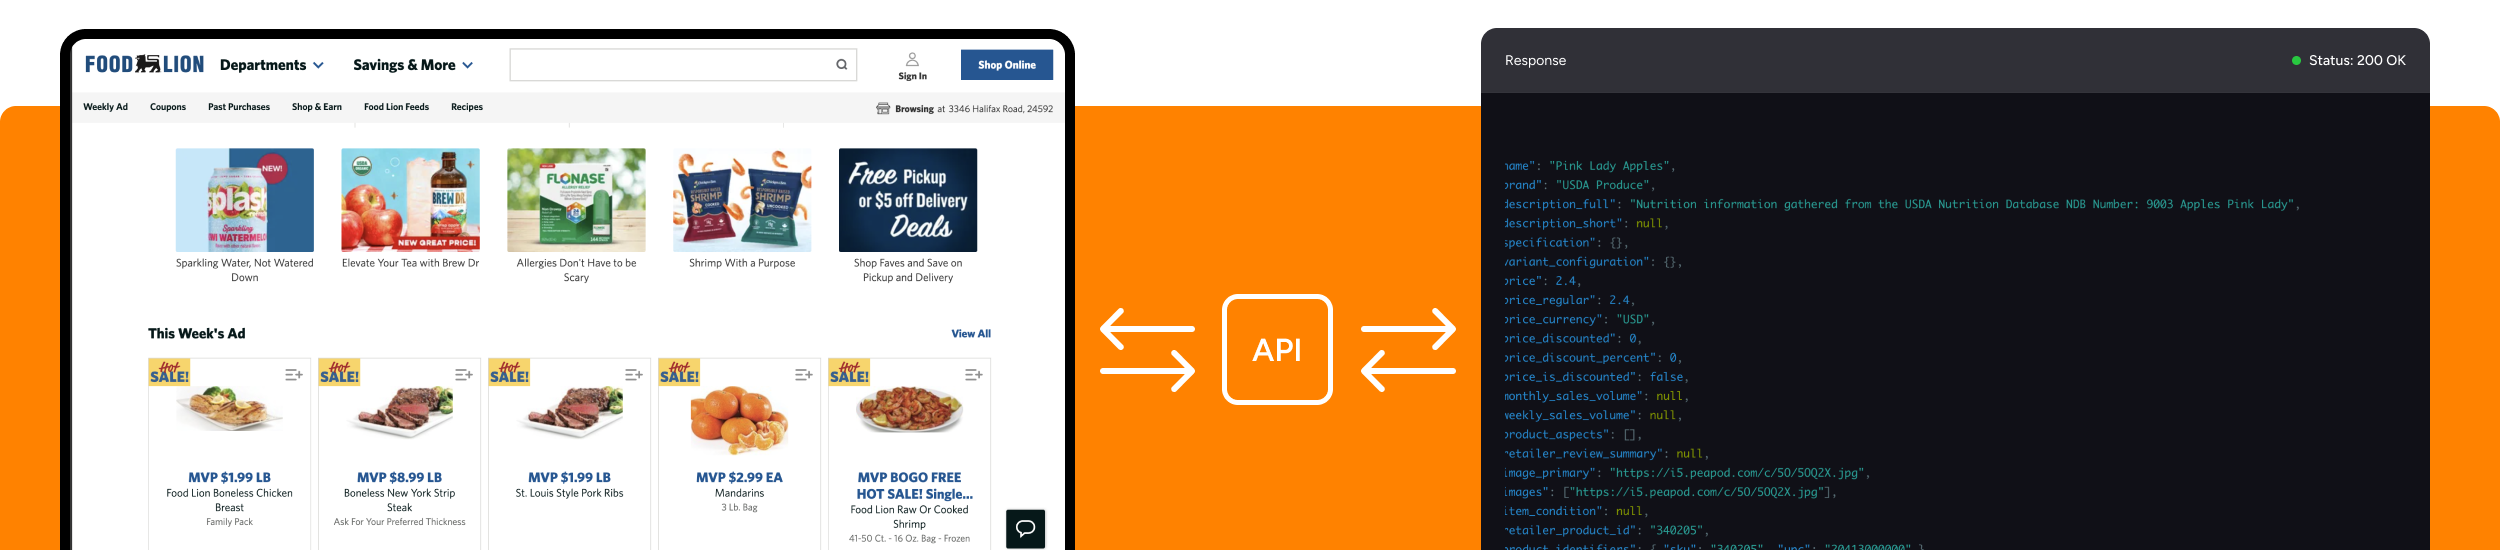
Task: Click the View All link
Action: point(971,334)
